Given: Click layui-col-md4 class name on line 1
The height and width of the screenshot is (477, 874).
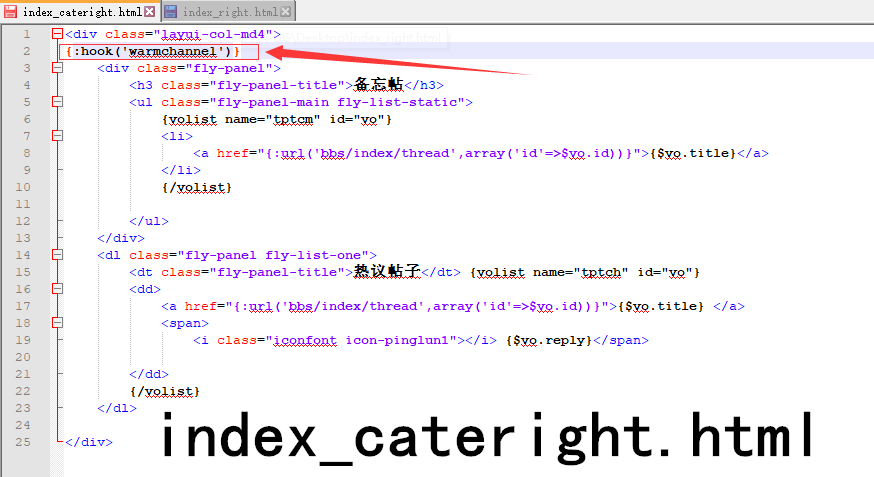Looking at the screenshot, I should [213, 35].
